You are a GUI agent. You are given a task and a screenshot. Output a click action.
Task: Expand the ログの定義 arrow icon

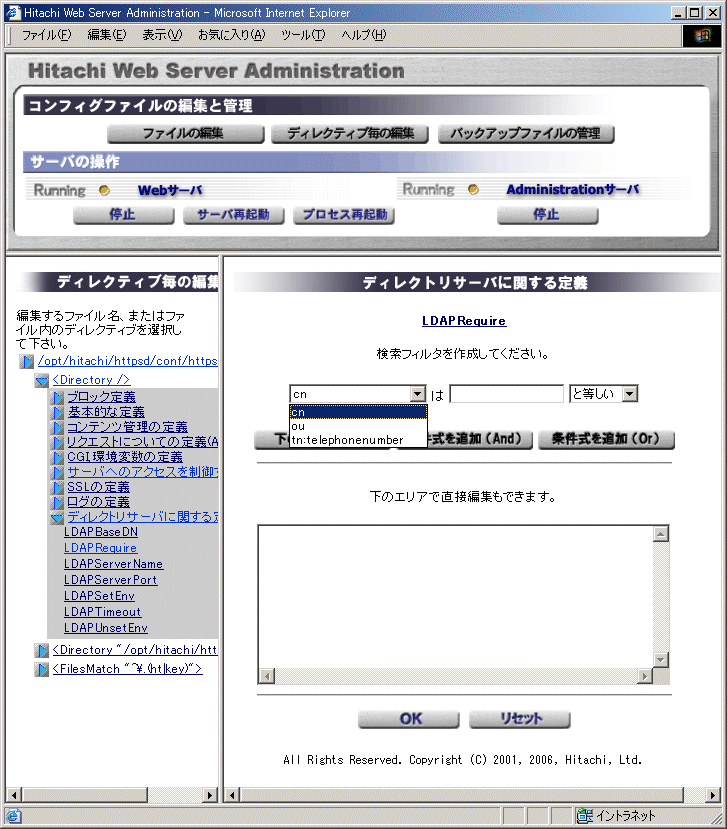pyautogui.click(x=57, y=502)
